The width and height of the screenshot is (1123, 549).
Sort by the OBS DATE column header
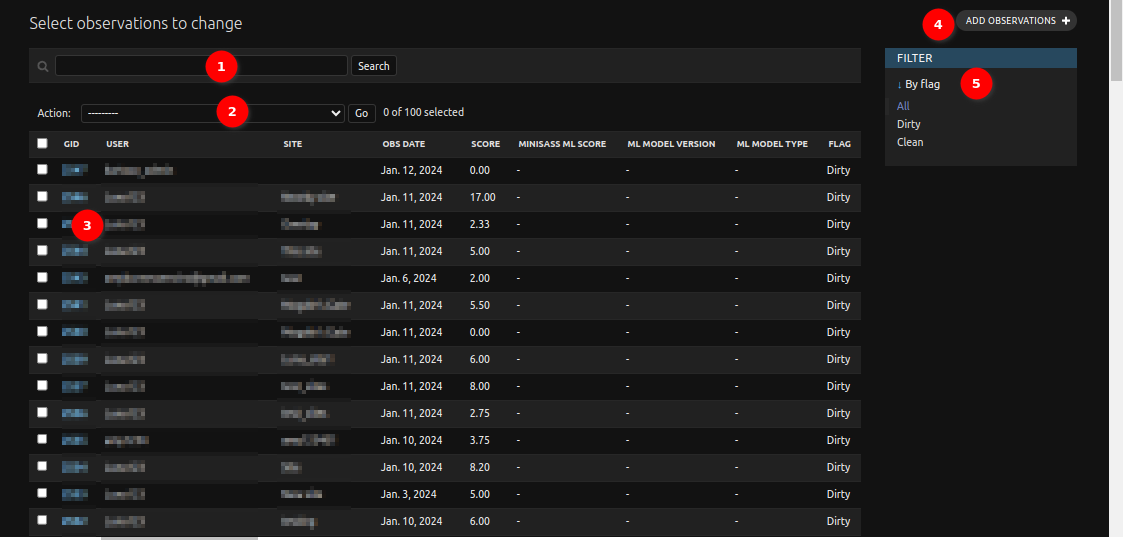[x=403, y=144]
